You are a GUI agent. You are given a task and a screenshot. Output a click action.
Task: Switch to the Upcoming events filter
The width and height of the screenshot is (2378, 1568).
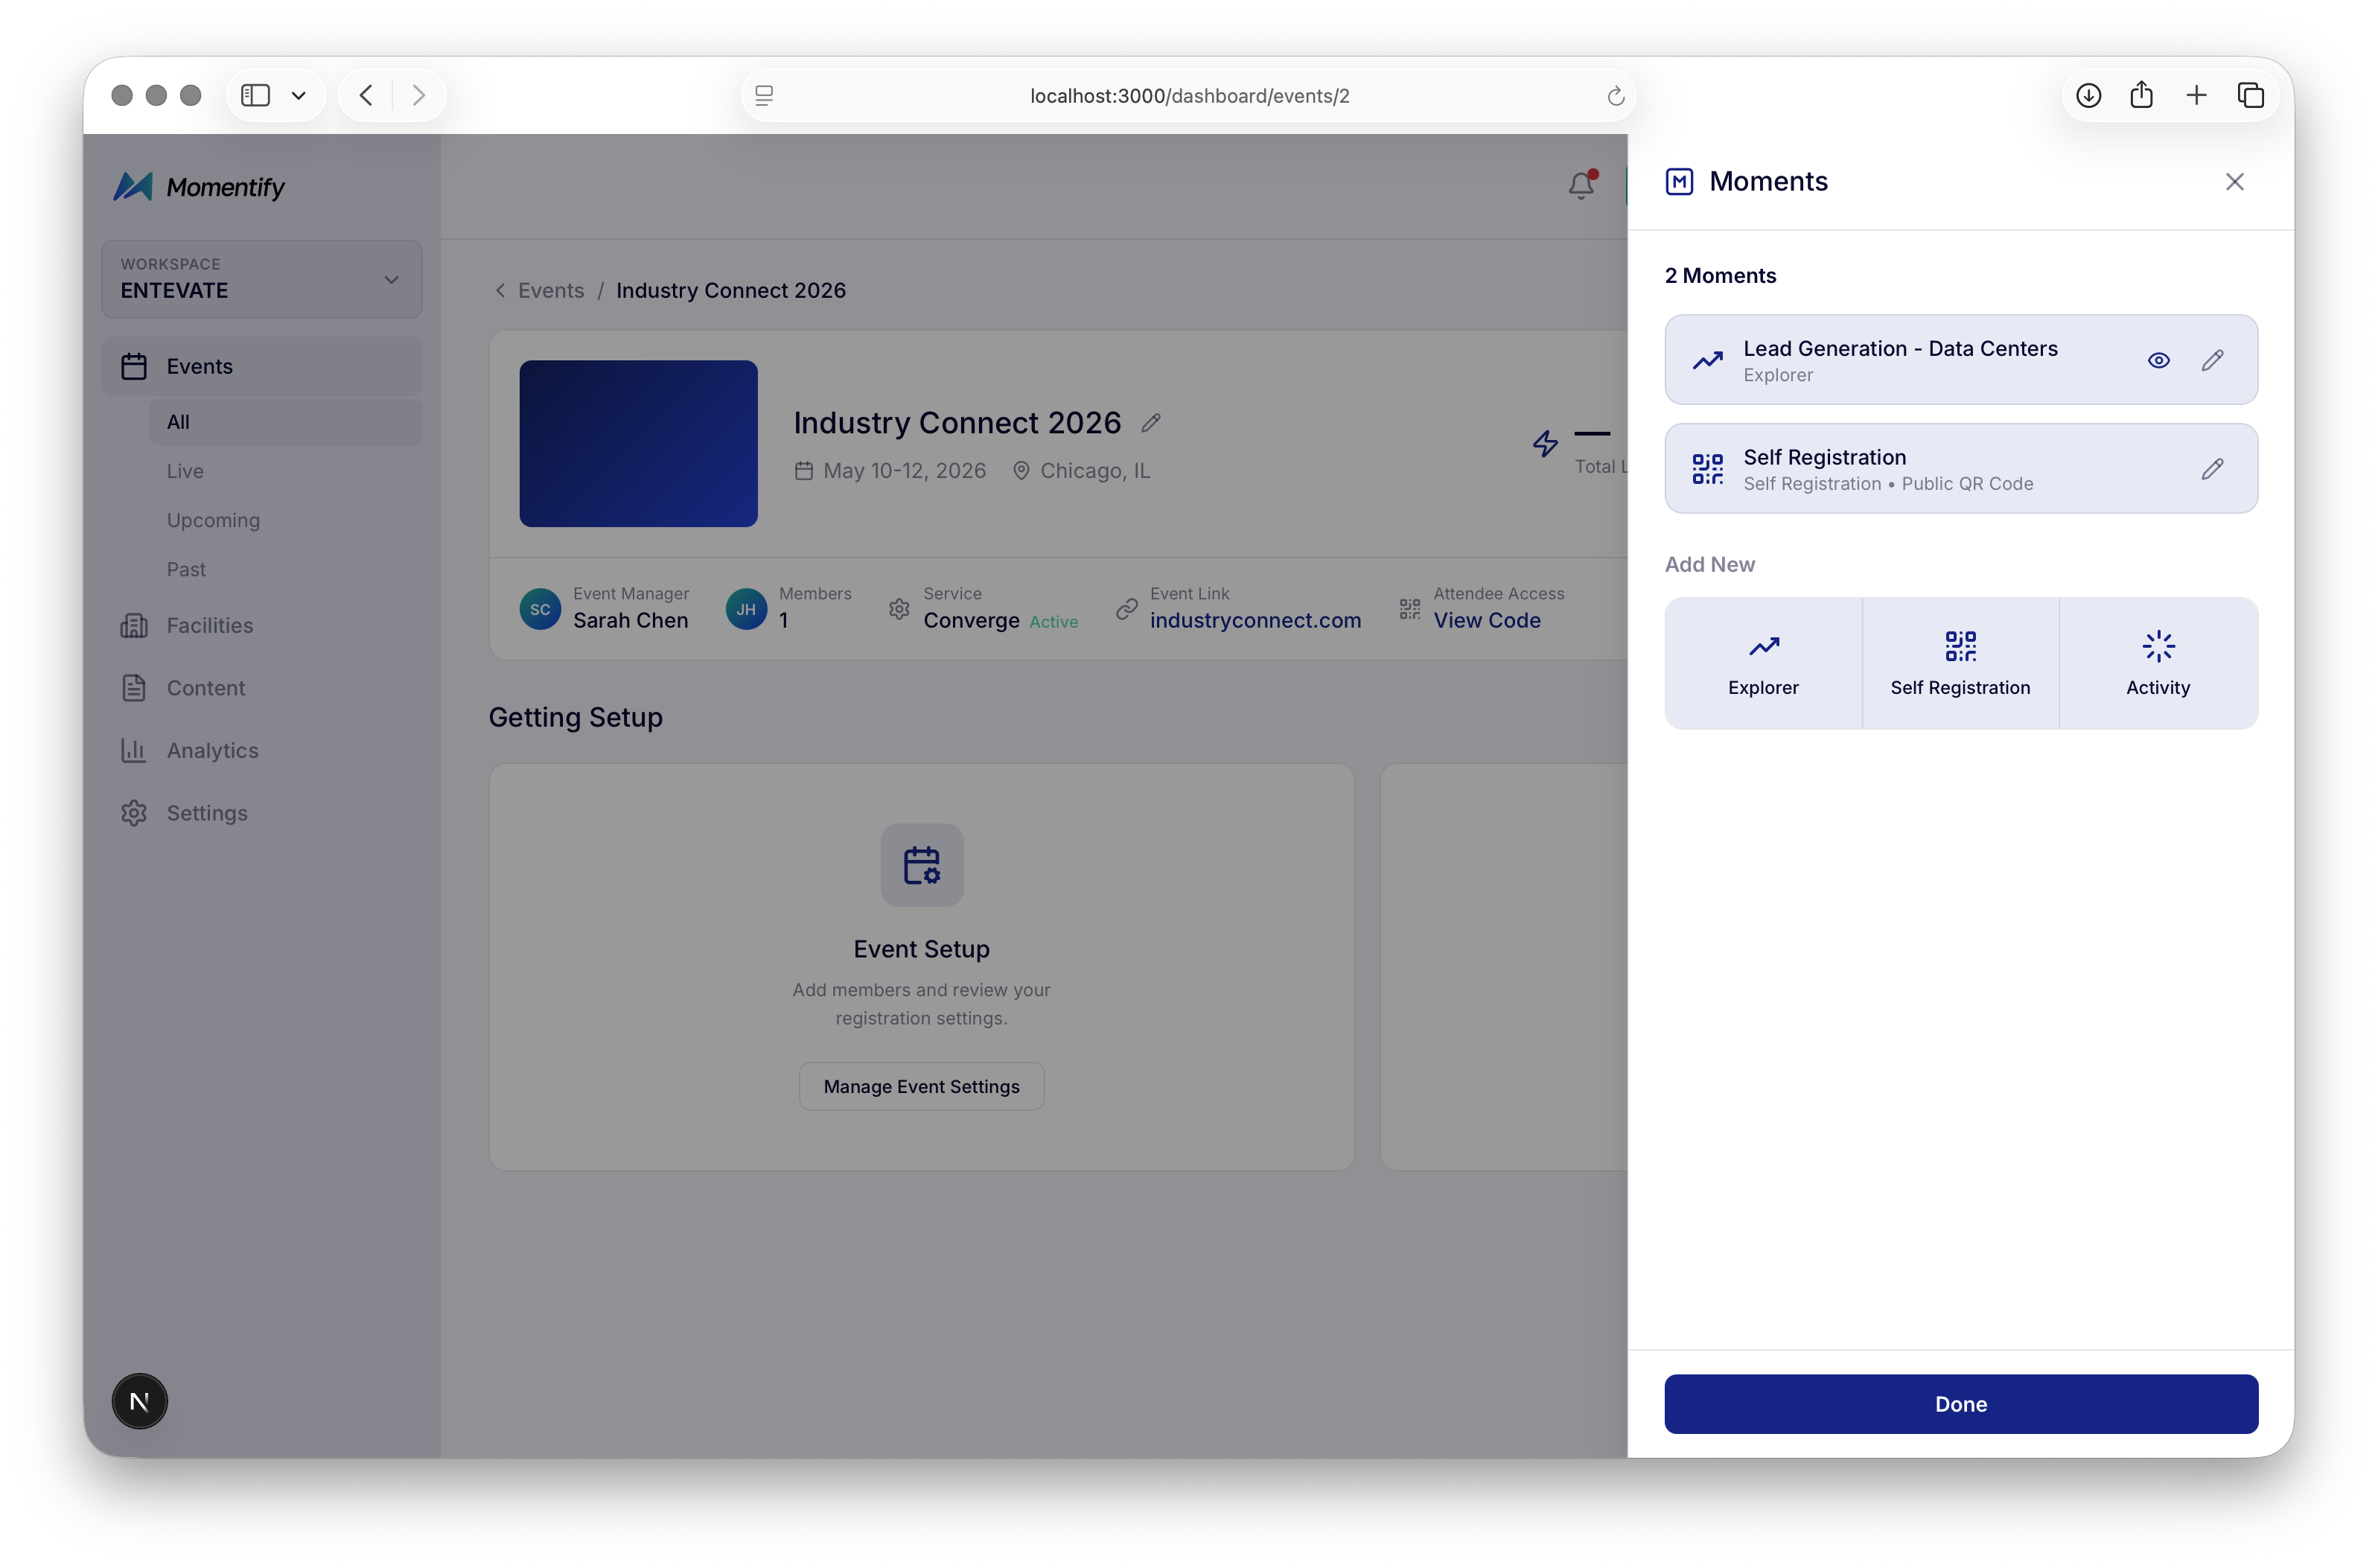click(x=213, y=520)
